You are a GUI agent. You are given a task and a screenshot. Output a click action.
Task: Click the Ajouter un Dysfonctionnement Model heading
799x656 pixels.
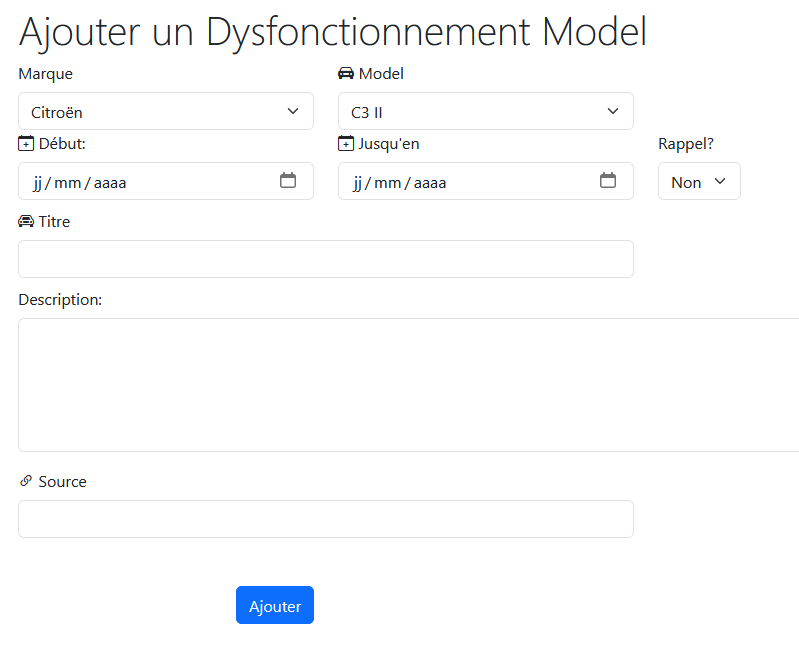pyautogui.click(x=333, y=32)
